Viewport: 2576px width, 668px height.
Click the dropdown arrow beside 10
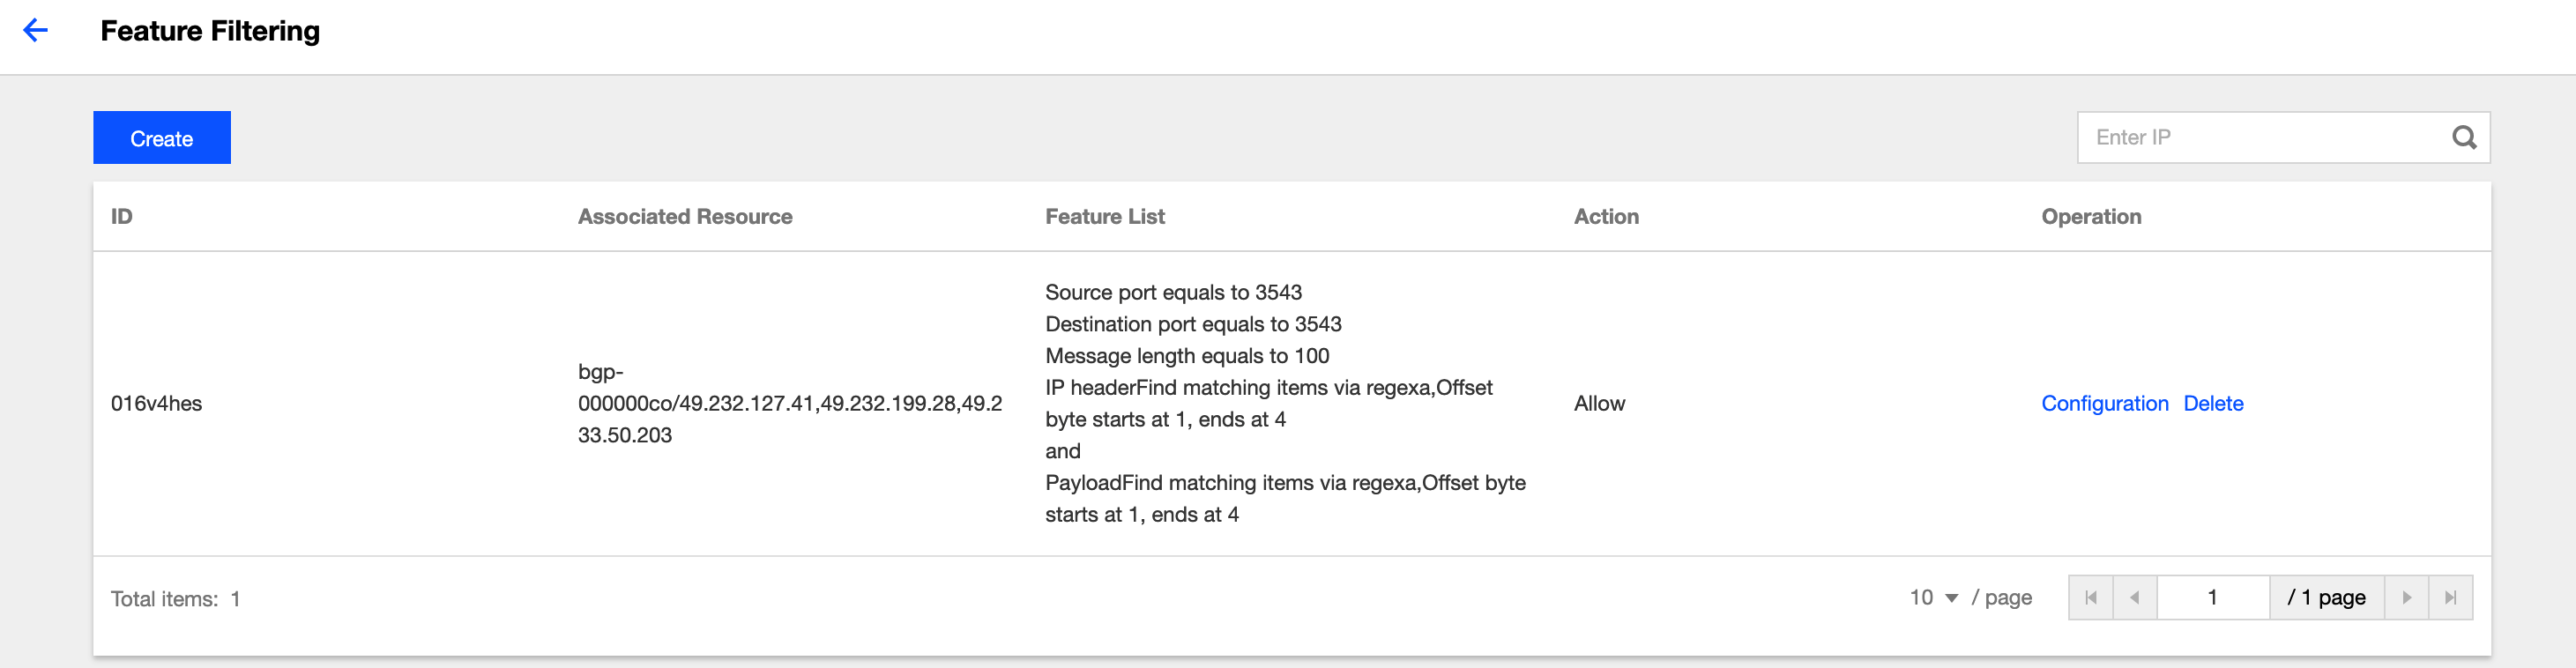pyautogui.click(x=1951, y=599)
